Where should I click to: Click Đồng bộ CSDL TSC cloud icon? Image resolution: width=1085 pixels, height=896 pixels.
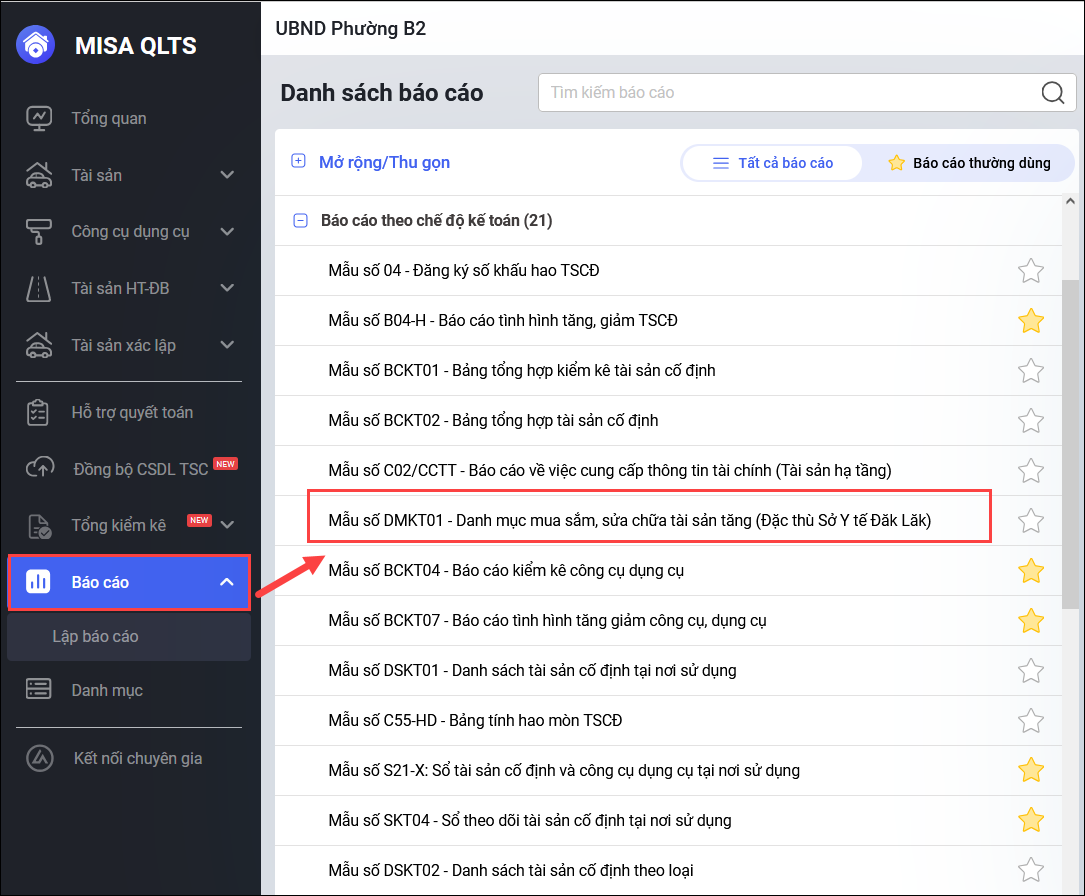pos(40,468)
